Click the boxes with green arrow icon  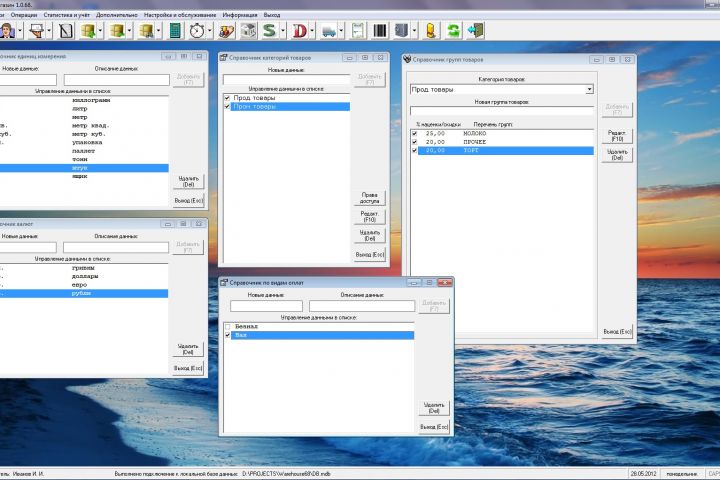[x=88, y=31]
